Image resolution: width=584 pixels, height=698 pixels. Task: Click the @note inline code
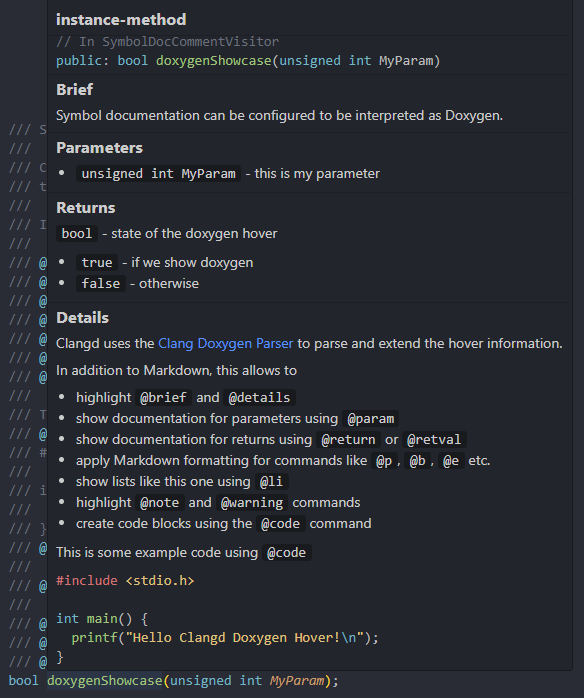[159, 502]
